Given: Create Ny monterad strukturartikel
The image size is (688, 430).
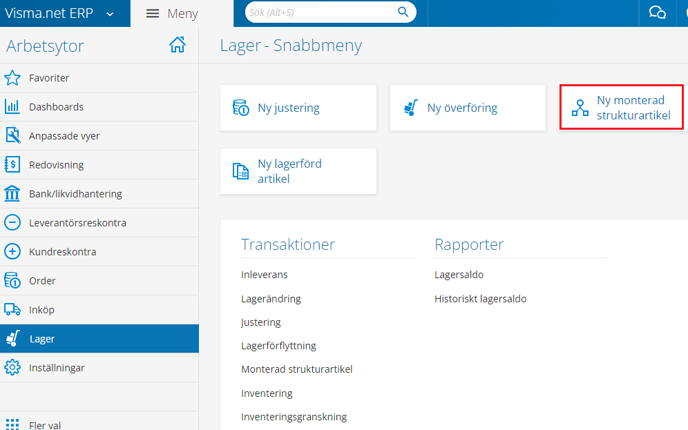Looking at the screenshot, I should pyautogui.click(x=621, y=108).
